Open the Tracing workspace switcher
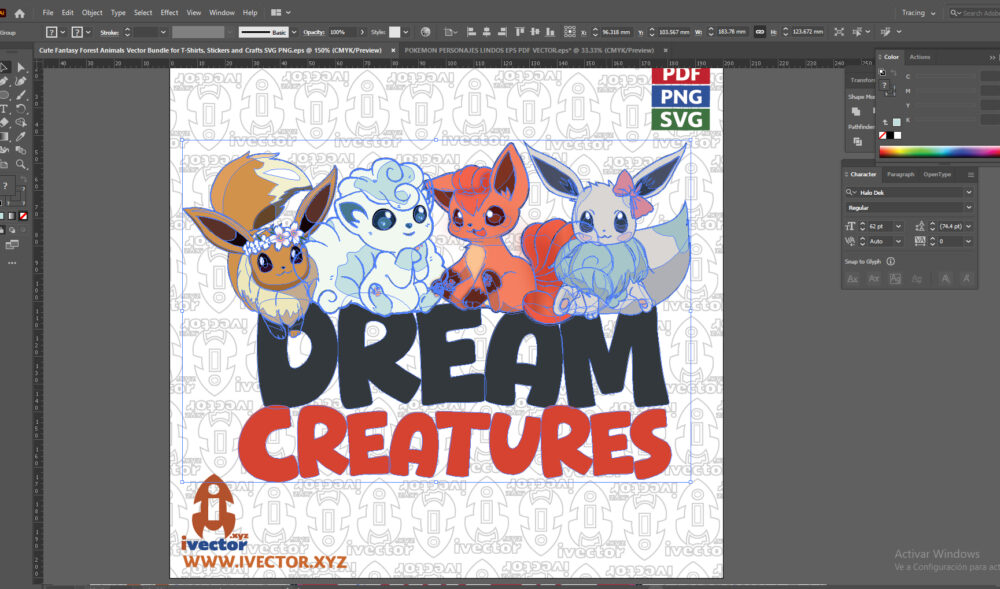This screenshot has width=1000, height=589. (x=918, y=13)
